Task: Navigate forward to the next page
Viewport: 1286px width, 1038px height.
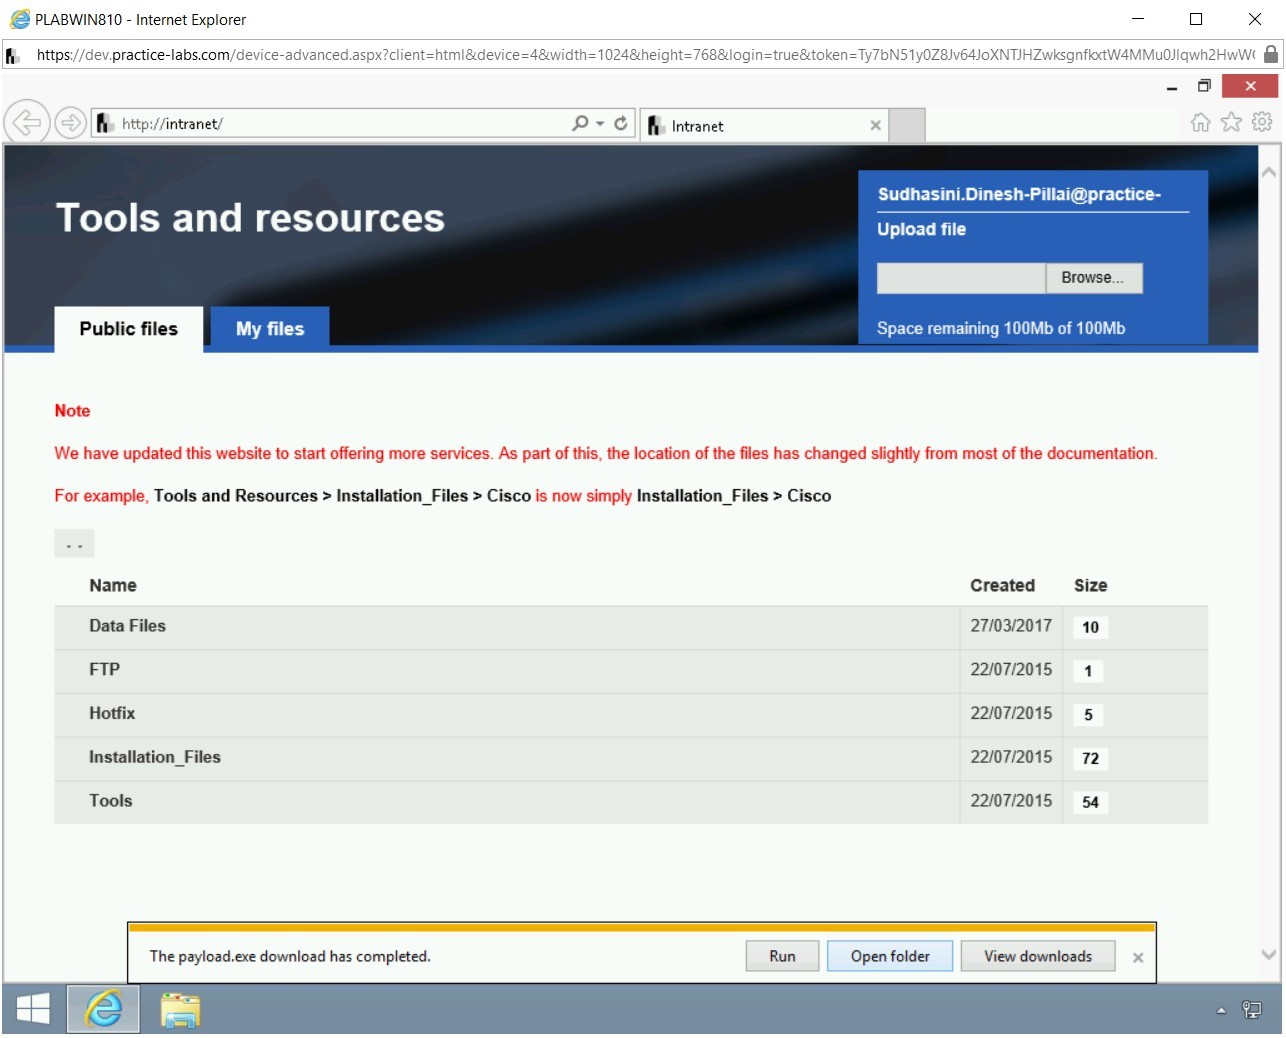Action: pos(70,122)
